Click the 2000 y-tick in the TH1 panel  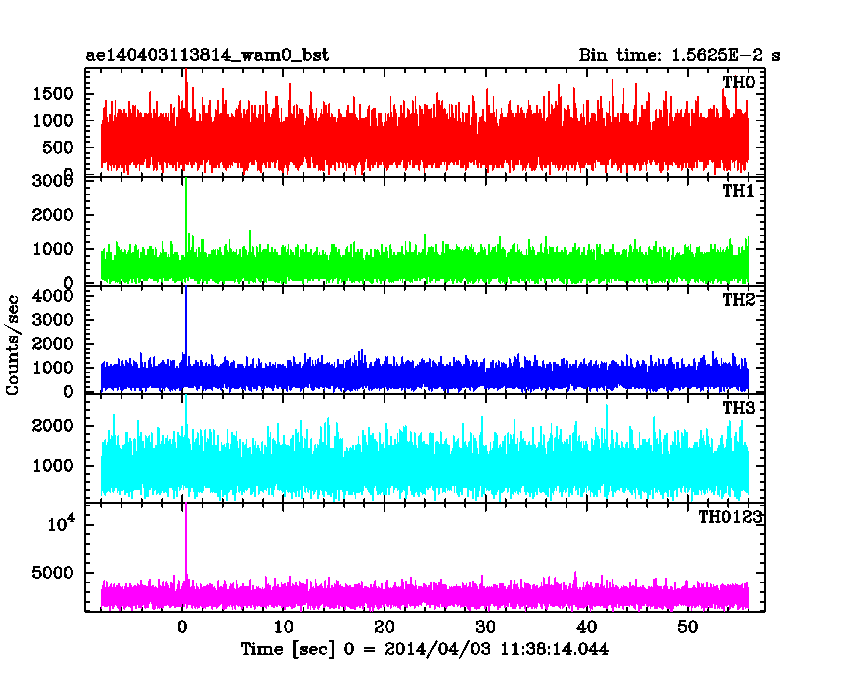click(x=53, y=215)
